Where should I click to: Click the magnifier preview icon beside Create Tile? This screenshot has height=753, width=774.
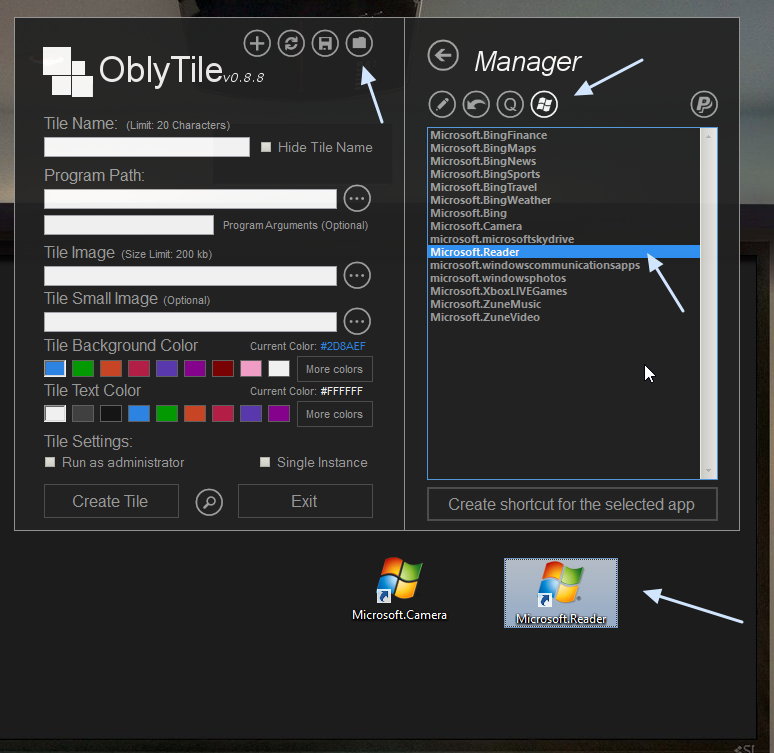pos(209,502)
